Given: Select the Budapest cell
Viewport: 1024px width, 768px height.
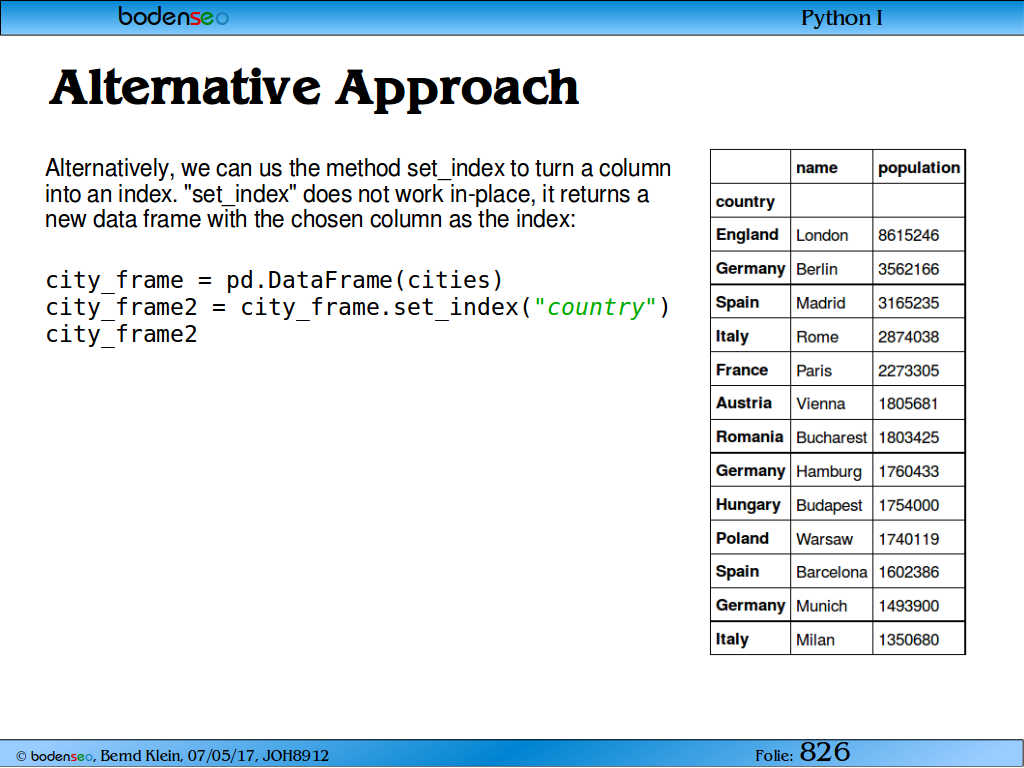Looking at the screenshot, I should 829,505.
